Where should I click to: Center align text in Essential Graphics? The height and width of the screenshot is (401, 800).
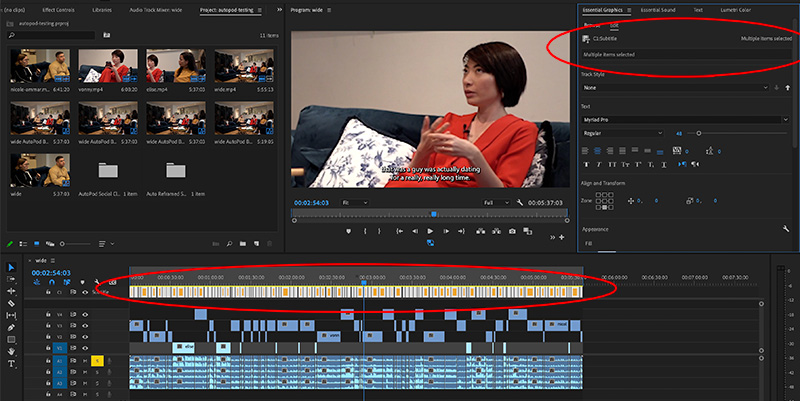[597, 151]
